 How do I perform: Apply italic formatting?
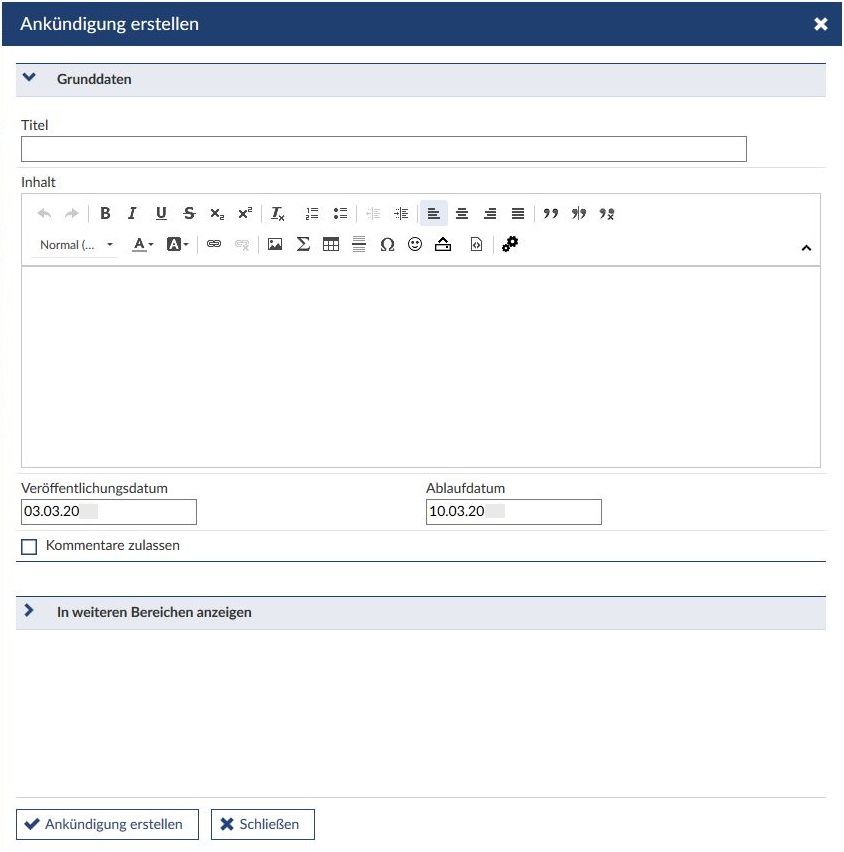[x=132, y=213]
